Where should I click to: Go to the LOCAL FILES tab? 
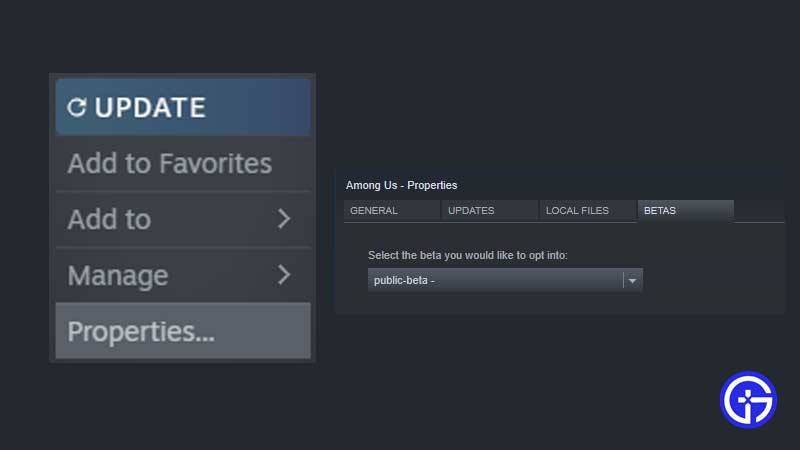(577, 211)
